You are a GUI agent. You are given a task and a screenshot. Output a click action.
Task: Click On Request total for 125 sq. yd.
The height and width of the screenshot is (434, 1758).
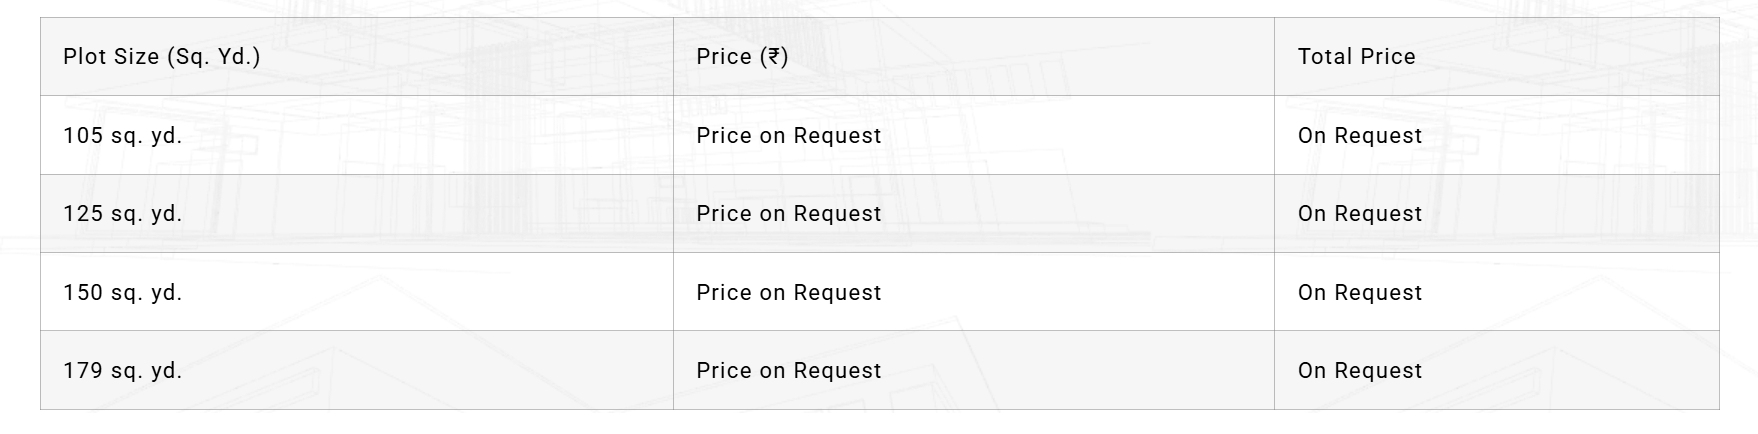[1359, 214]
